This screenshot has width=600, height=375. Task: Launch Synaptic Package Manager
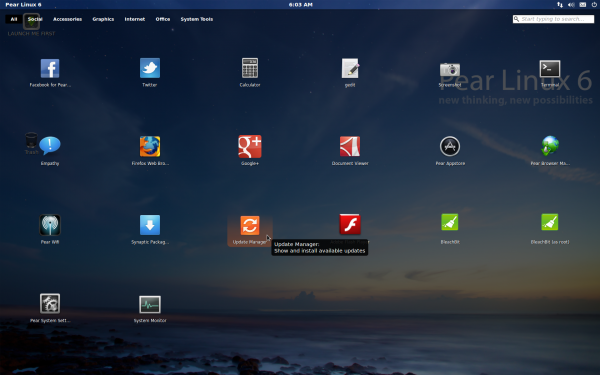(x=150, y=225)
